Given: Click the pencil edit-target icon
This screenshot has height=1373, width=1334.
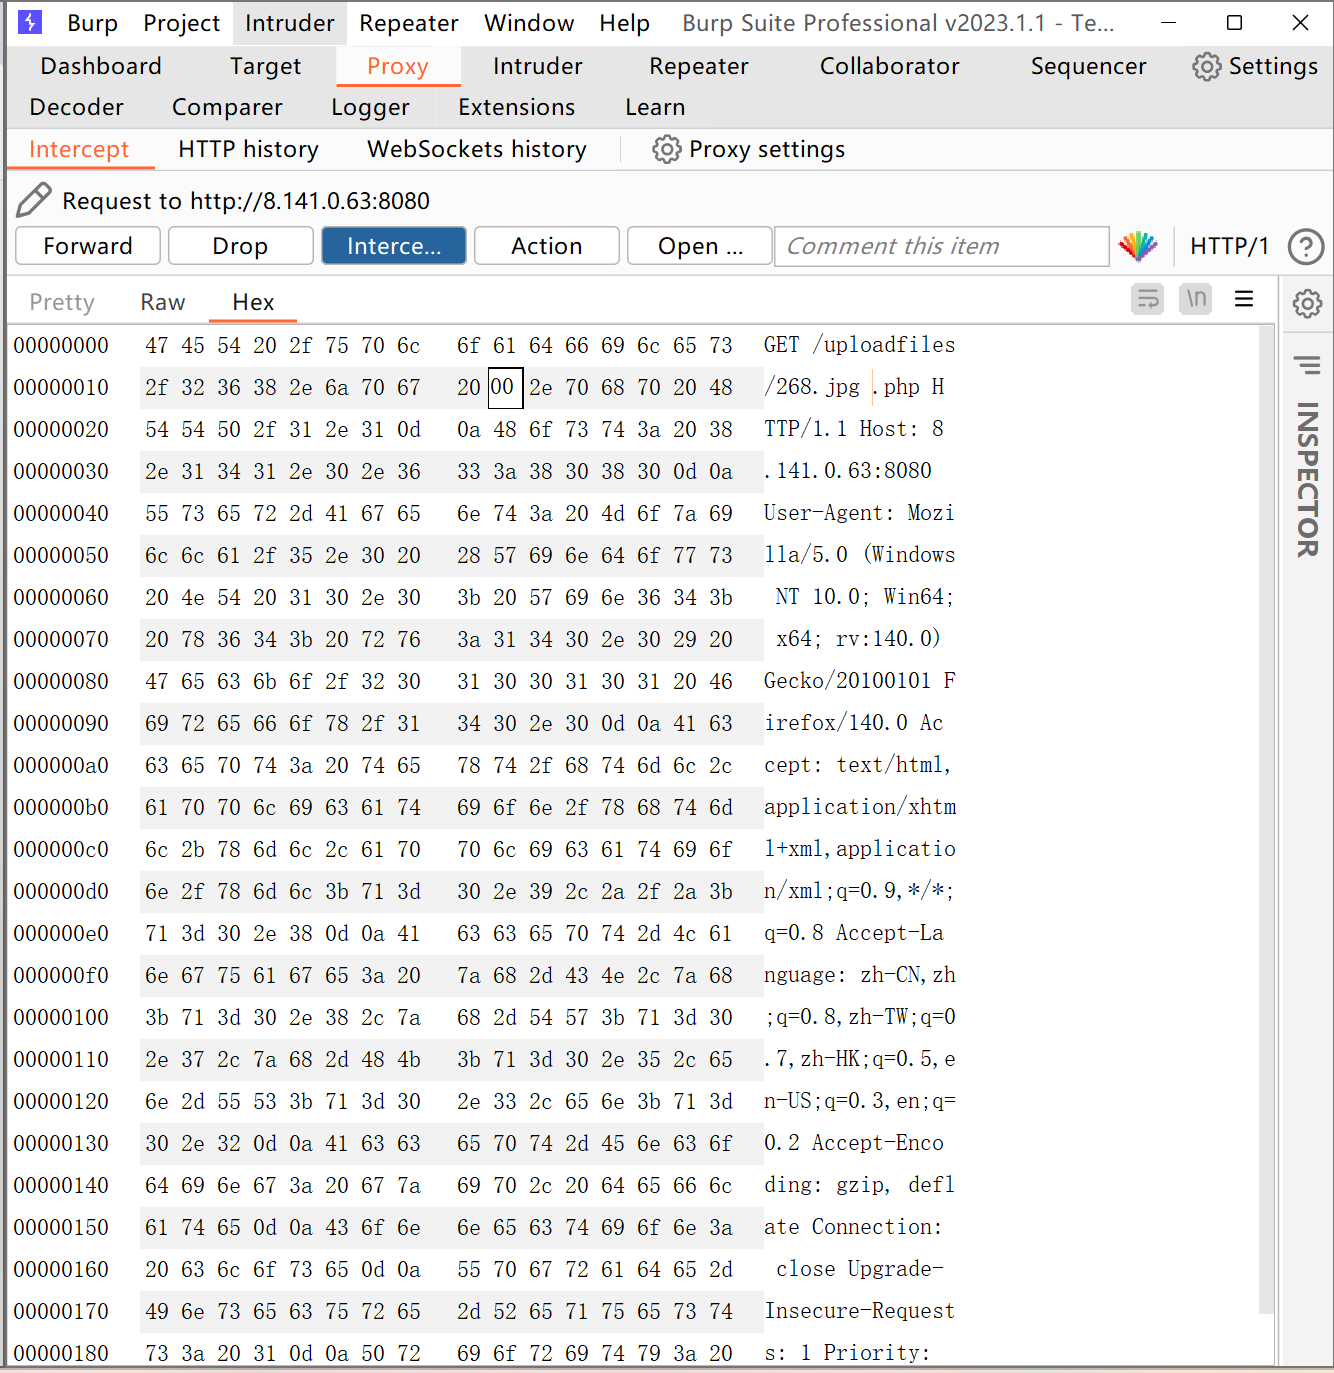Looking at the screenshot, I should point(34,200).
